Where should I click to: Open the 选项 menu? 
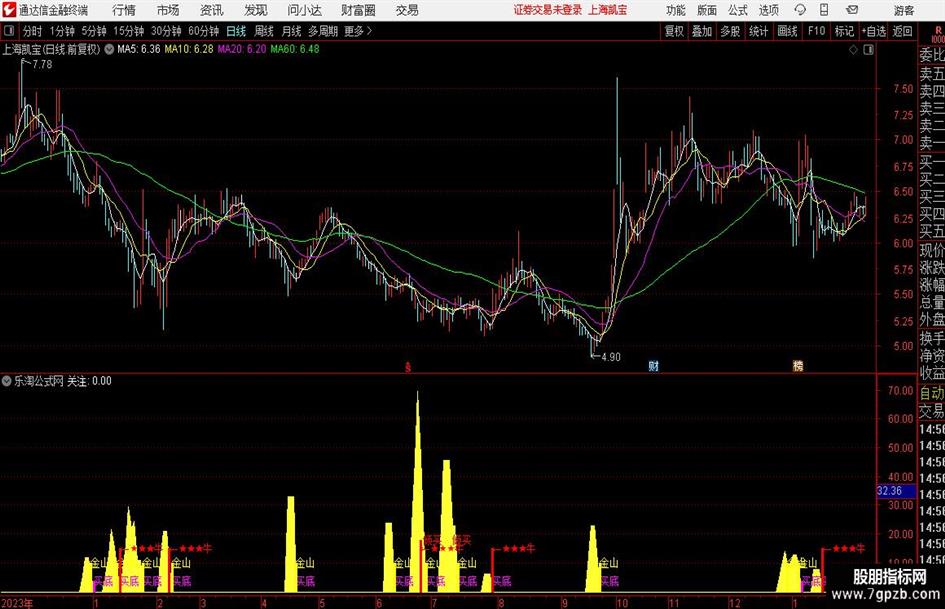(768, 10)
